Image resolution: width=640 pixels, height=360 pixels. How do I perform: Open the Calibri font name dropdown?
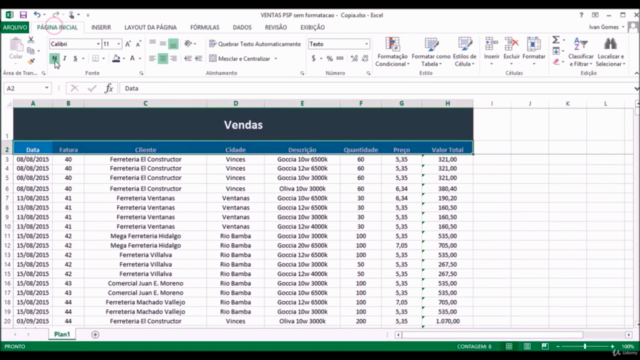pos(98,44)
